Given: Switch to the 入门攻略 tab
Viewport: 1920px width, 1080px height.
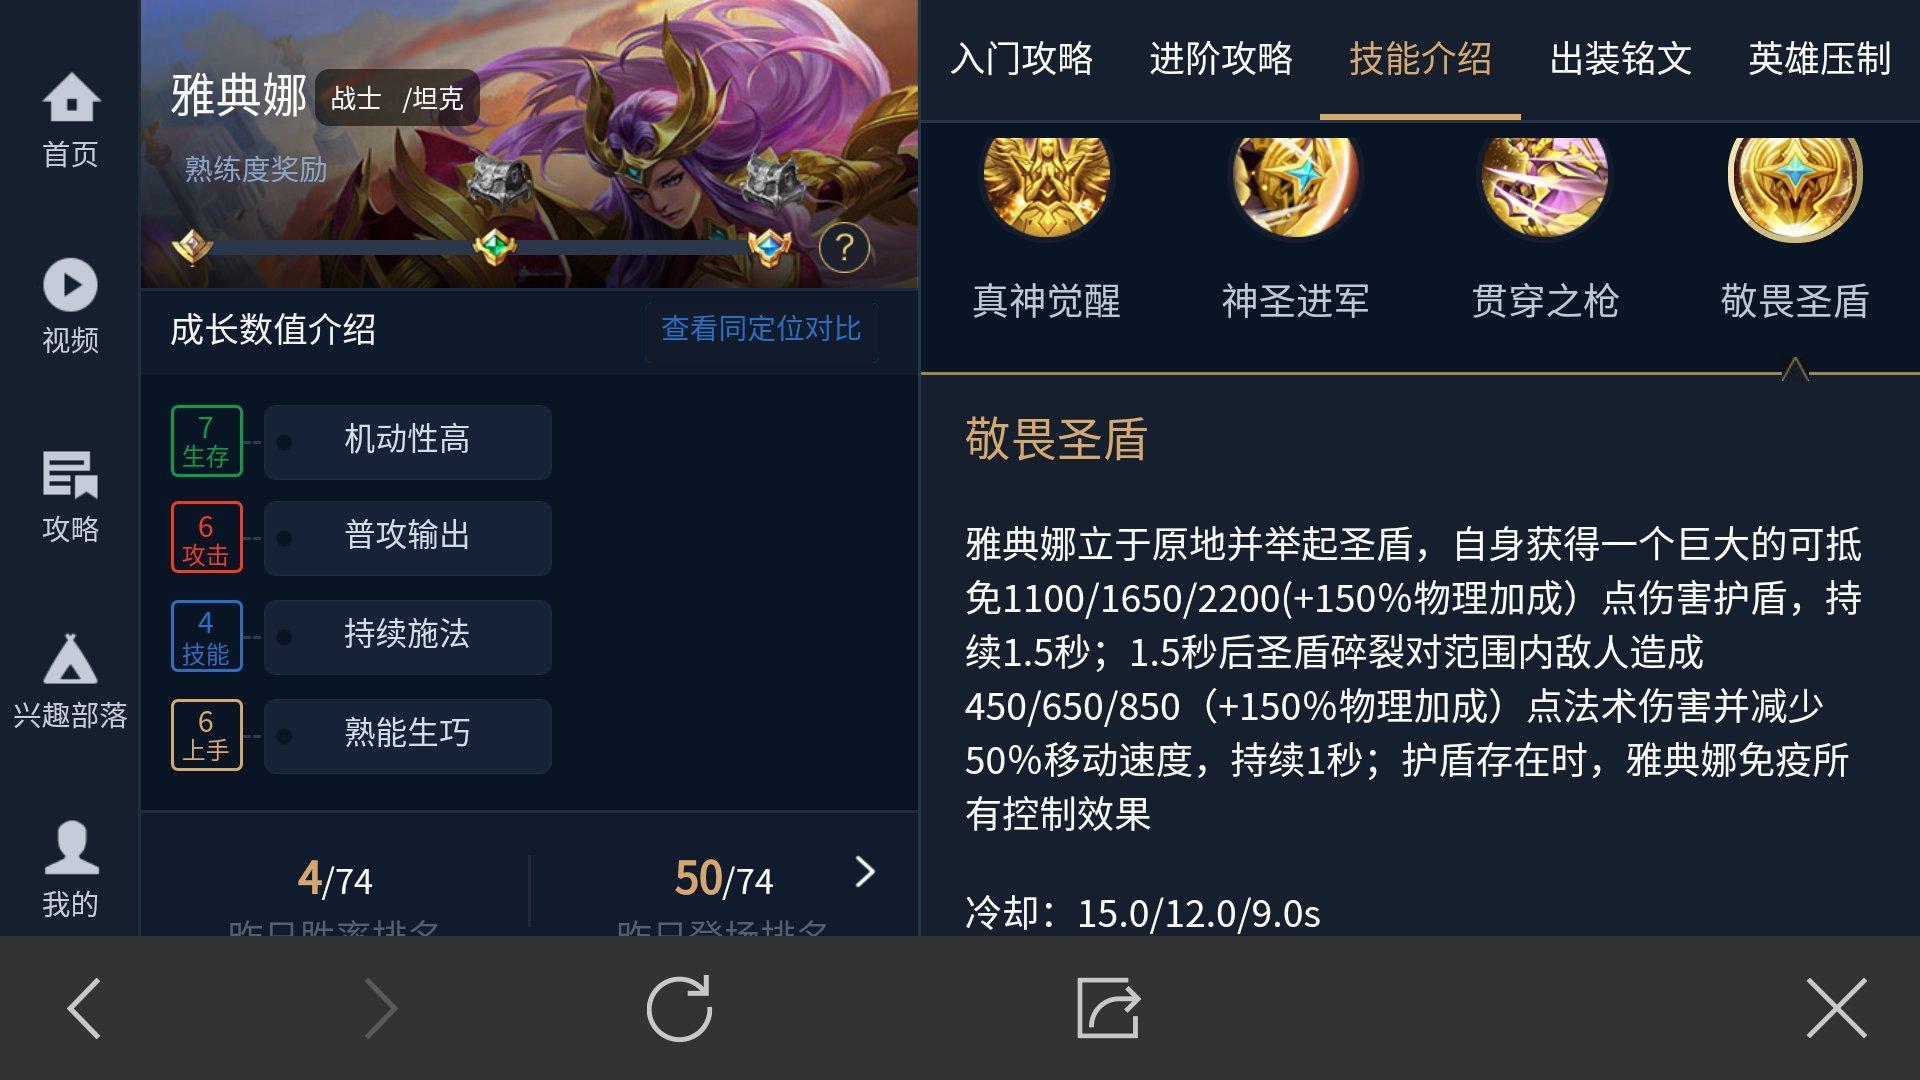Looking at the screenshot, I should tap(1021, 59).
